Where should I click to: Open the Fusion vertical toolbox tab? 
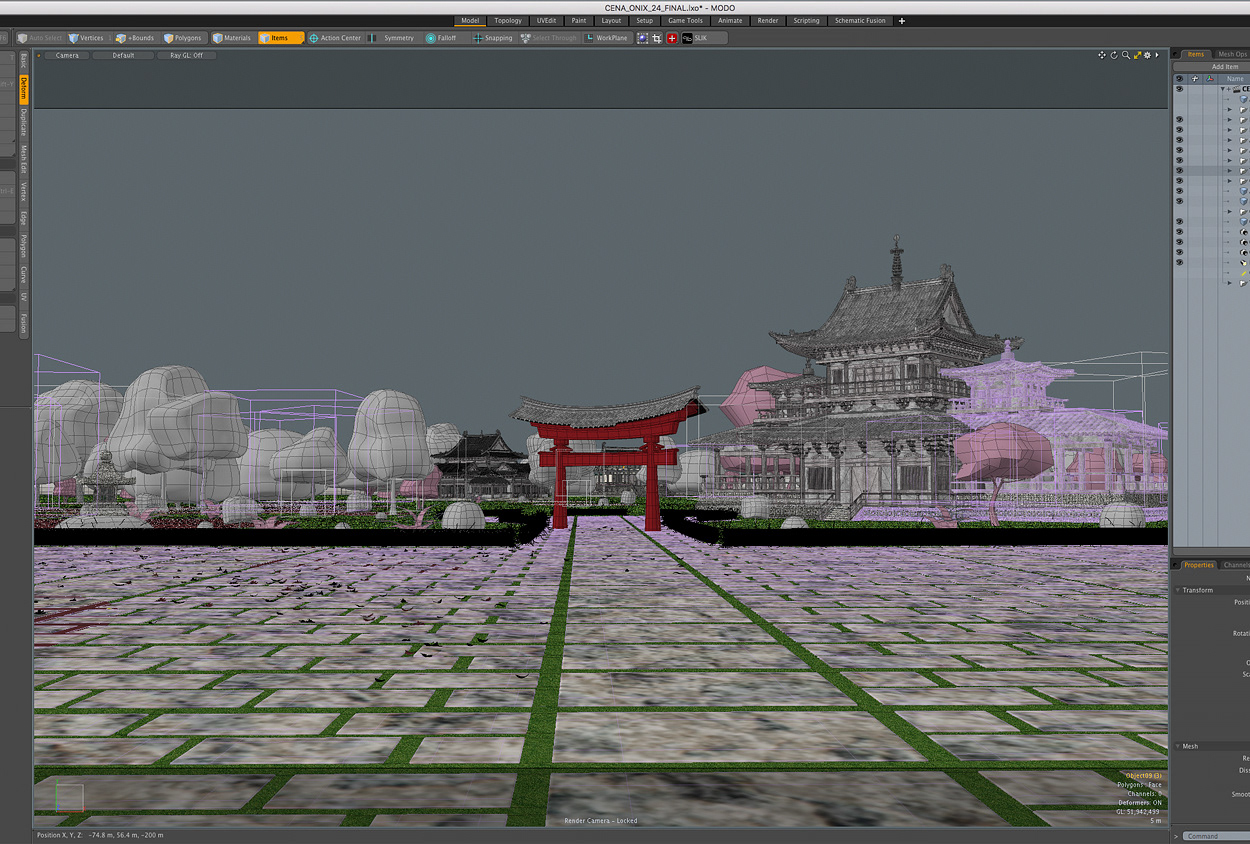click(x=24, y=323)
